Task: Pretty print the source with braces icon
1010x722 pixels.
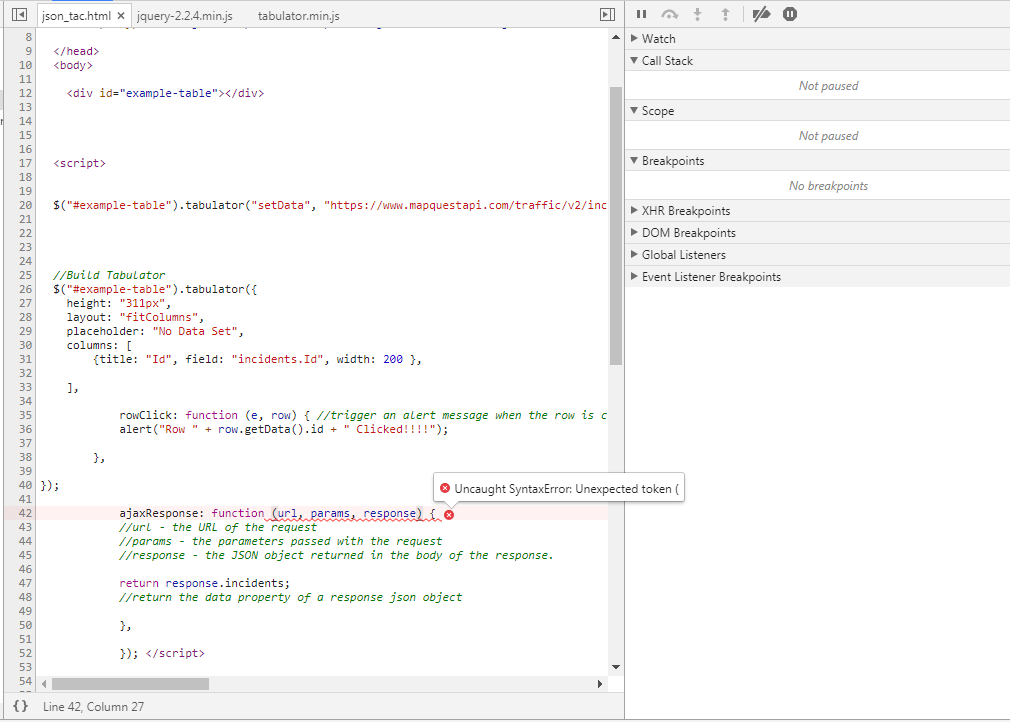Action: (x=21, y=706)
